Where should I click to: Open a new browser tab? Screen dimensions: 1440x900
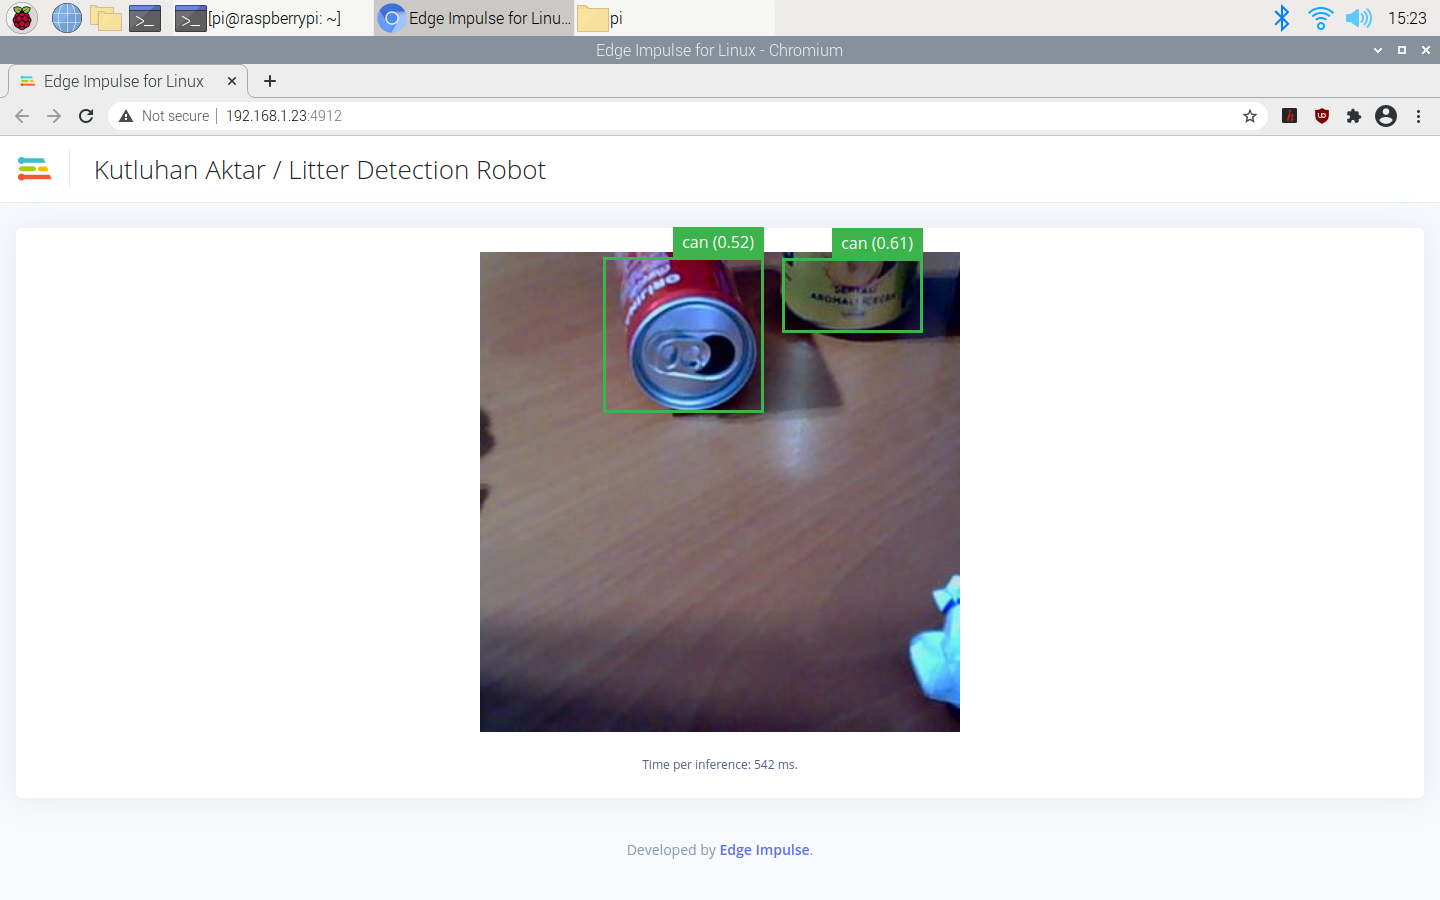coord(269,81)
